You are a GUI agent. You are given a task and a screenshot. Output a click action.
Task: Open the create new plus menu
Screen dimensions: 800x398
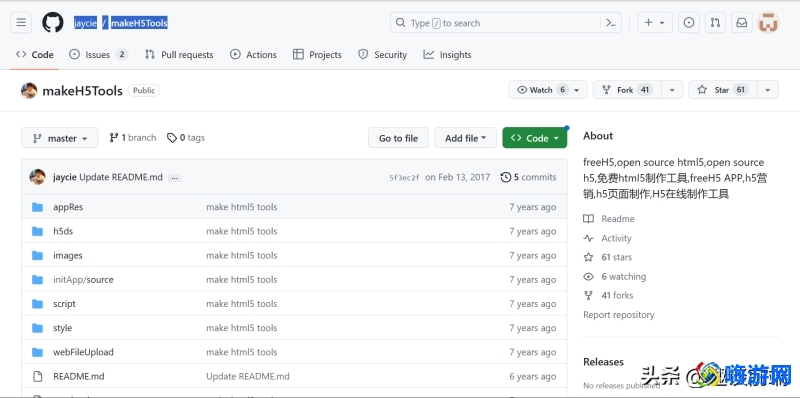click(655, 22)
